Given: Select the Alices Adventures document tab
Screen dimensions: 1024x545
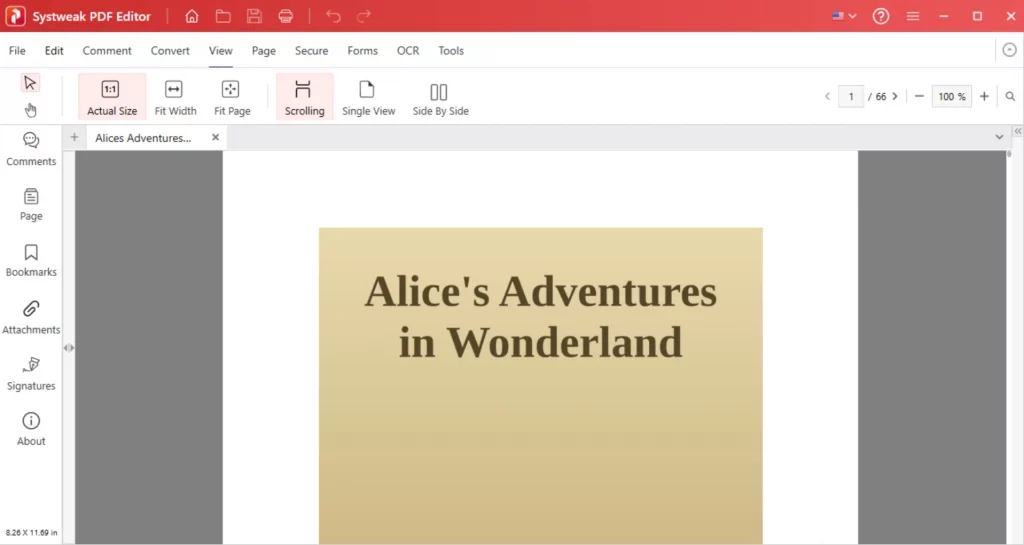Looking at the screenshot, I should tap(144, 138).
